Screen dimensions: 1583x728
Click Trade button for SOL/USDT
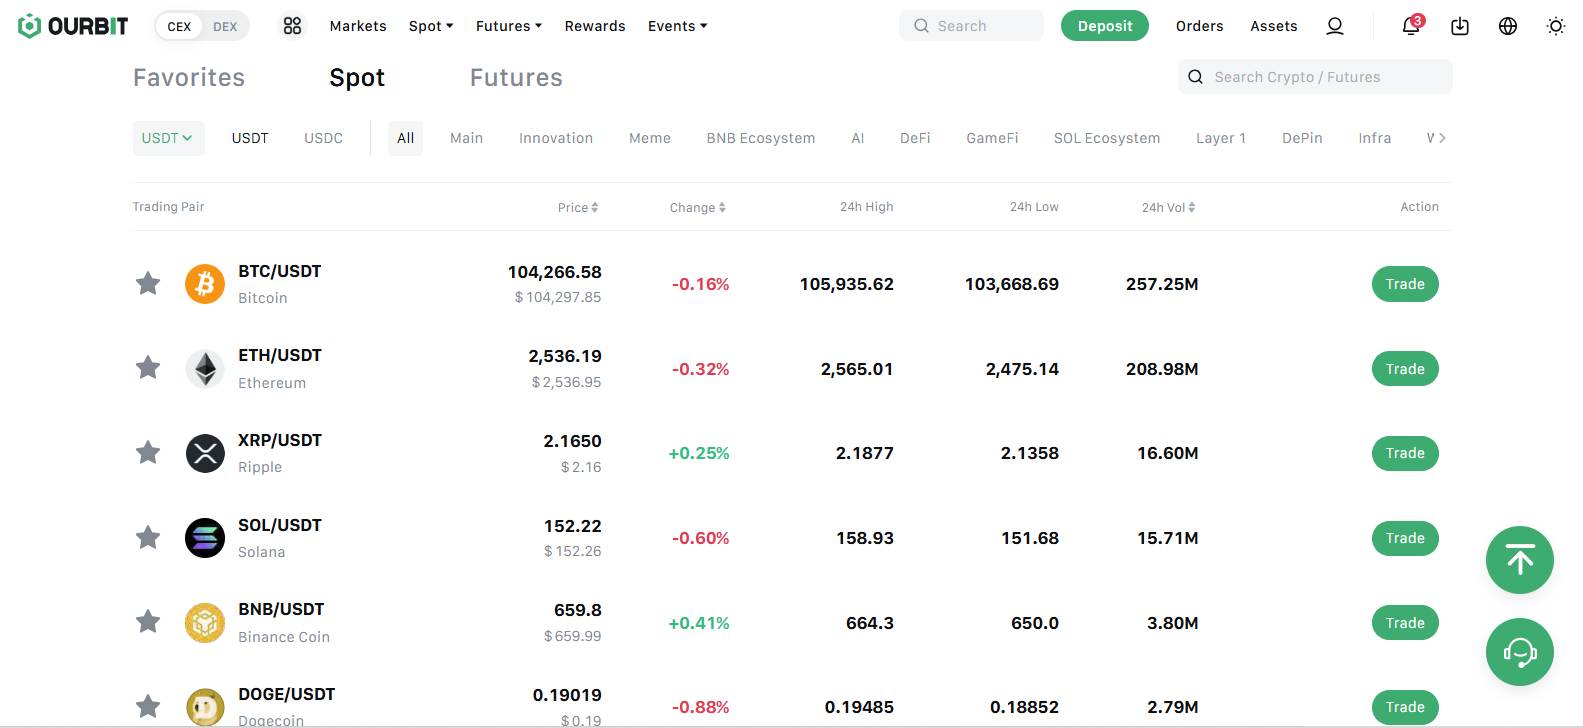[x=1405, y=538]
